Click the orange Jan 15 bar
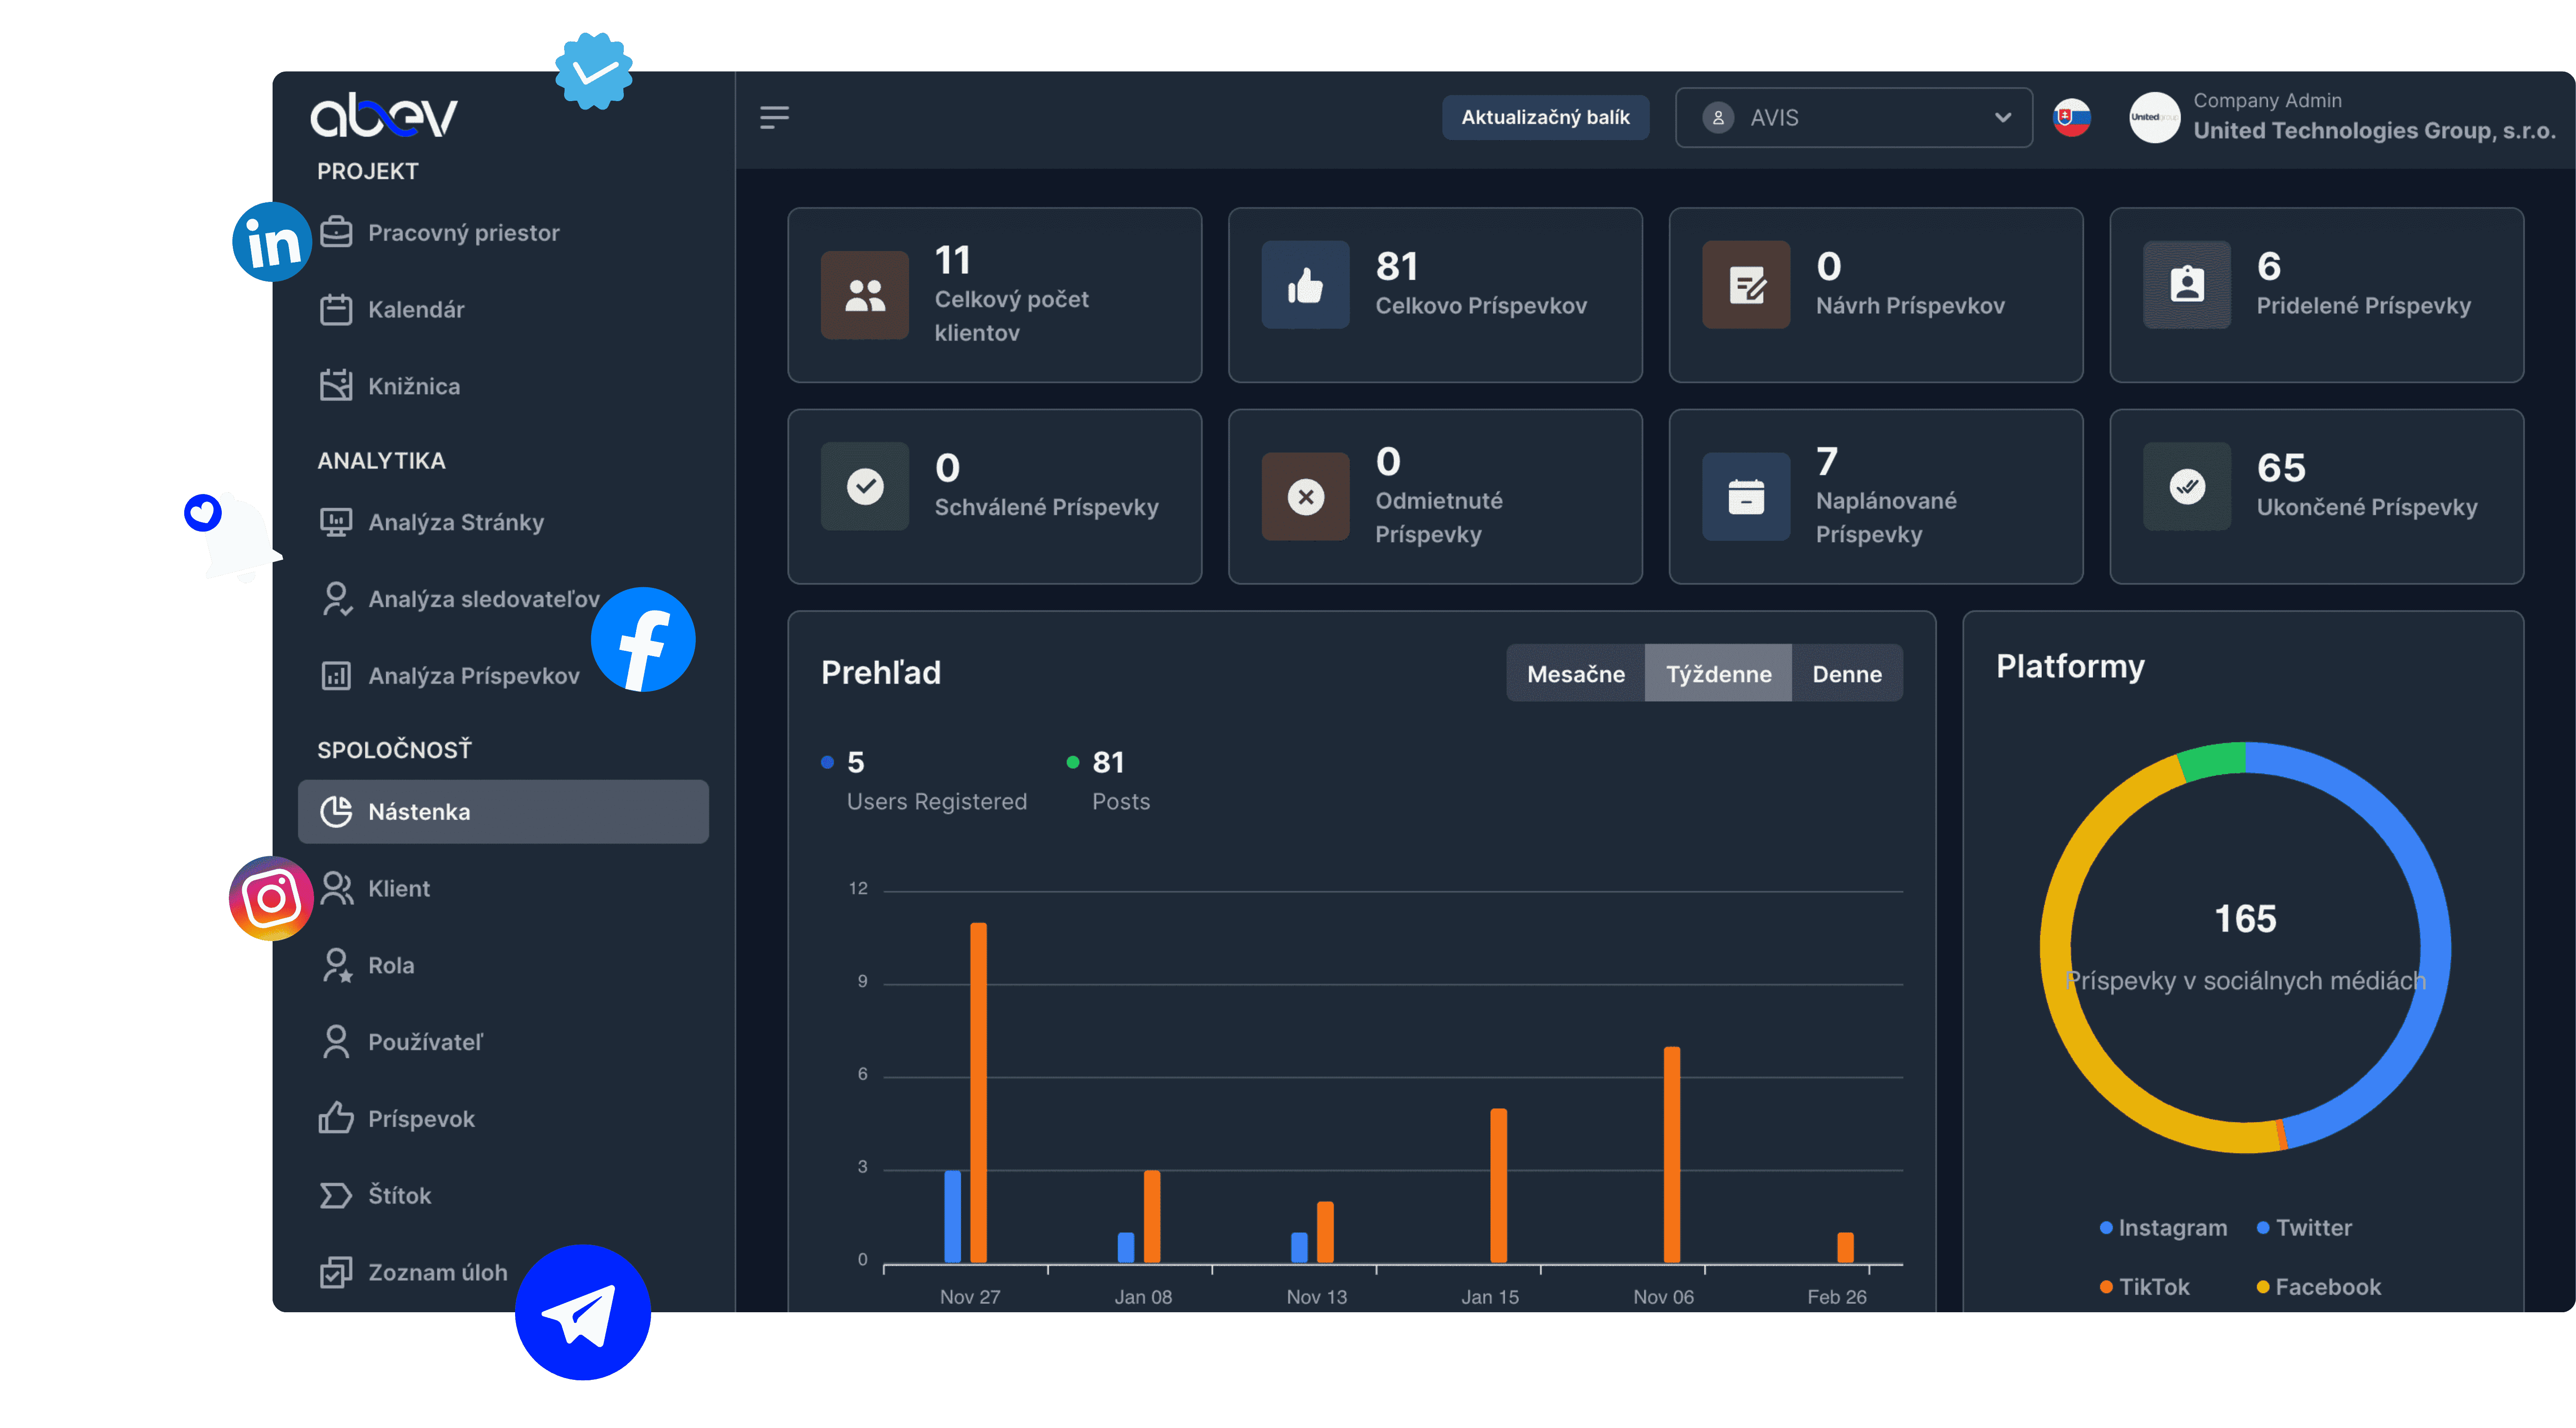Viewport: 2576px width, 1428px height. click(1498, 1186)
